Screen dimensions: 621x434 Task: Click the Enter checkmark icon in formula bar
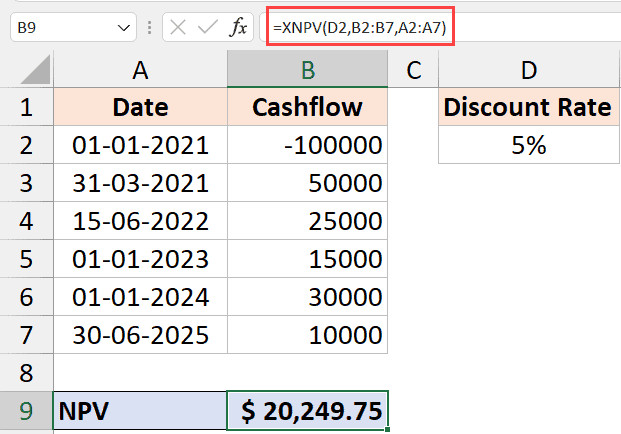coord(208,28)
